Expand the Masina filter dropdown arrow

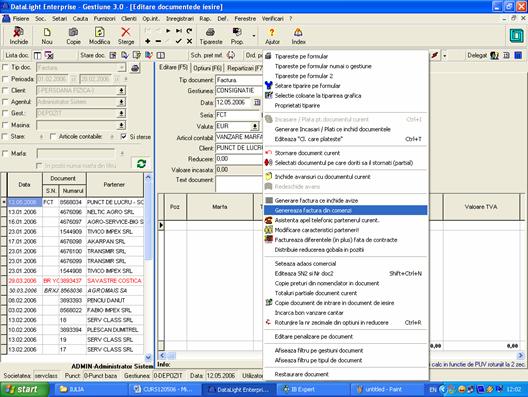tap(121, 126)
